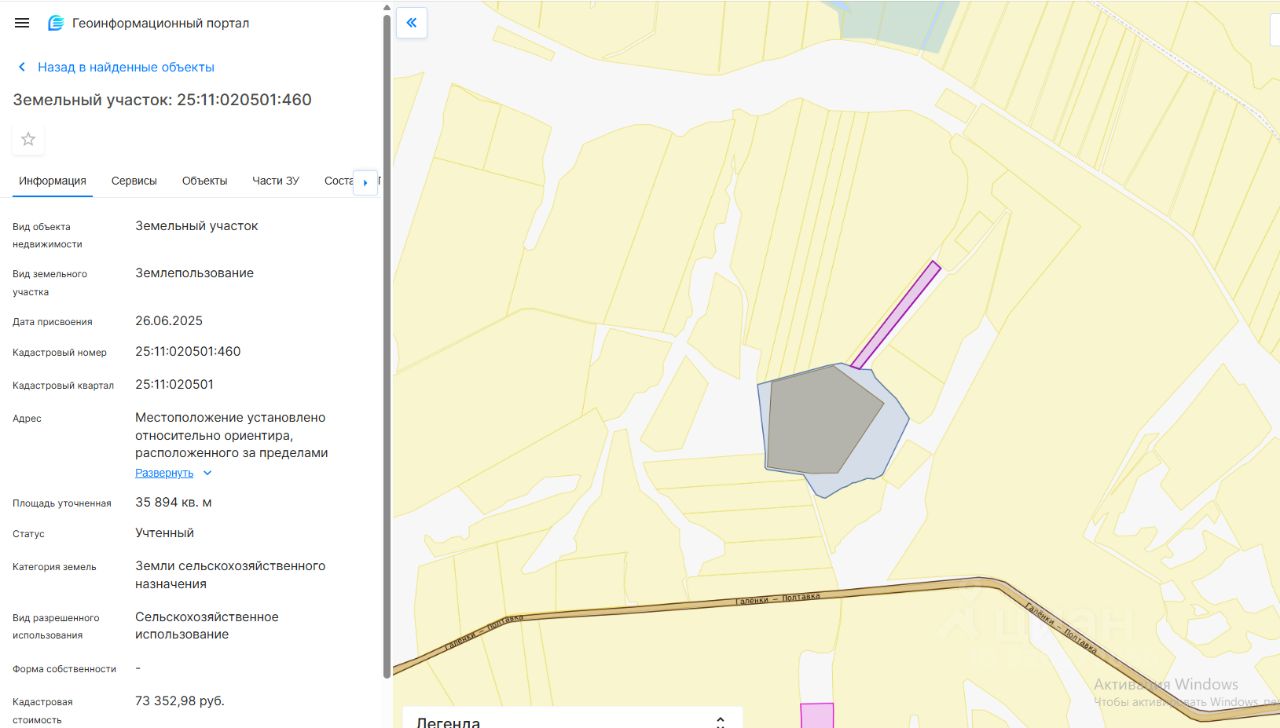The height and width of the screenshot is (728, 1280).
Task: Return to Назад в найденные объекты
Action: (x=126, y=67)
